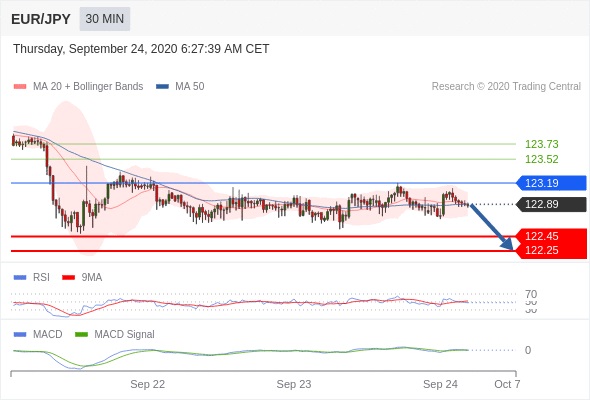
Task: Click the red 122.25 support price tag
Action: [x=551, y=251]
